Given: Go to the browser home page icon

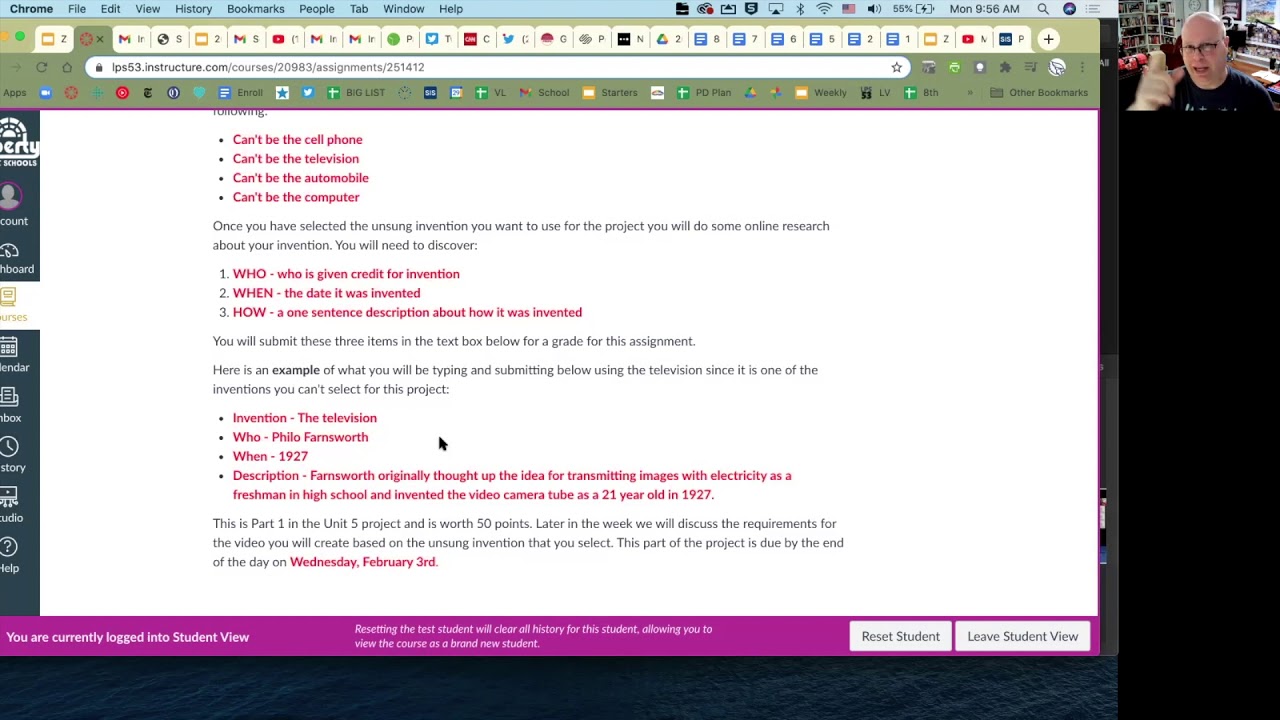Looking at the screenshot, I should tap(67, 67).
